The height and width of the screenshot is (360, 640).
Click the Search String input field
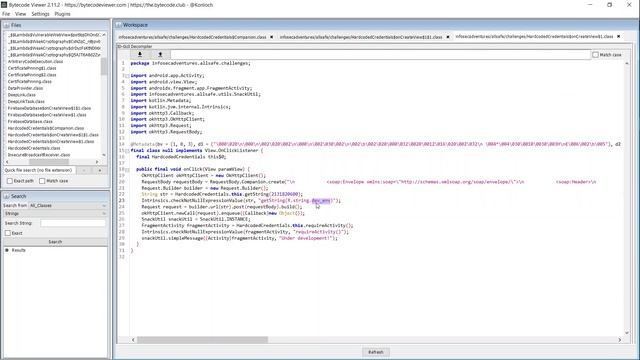click(73, 223)
